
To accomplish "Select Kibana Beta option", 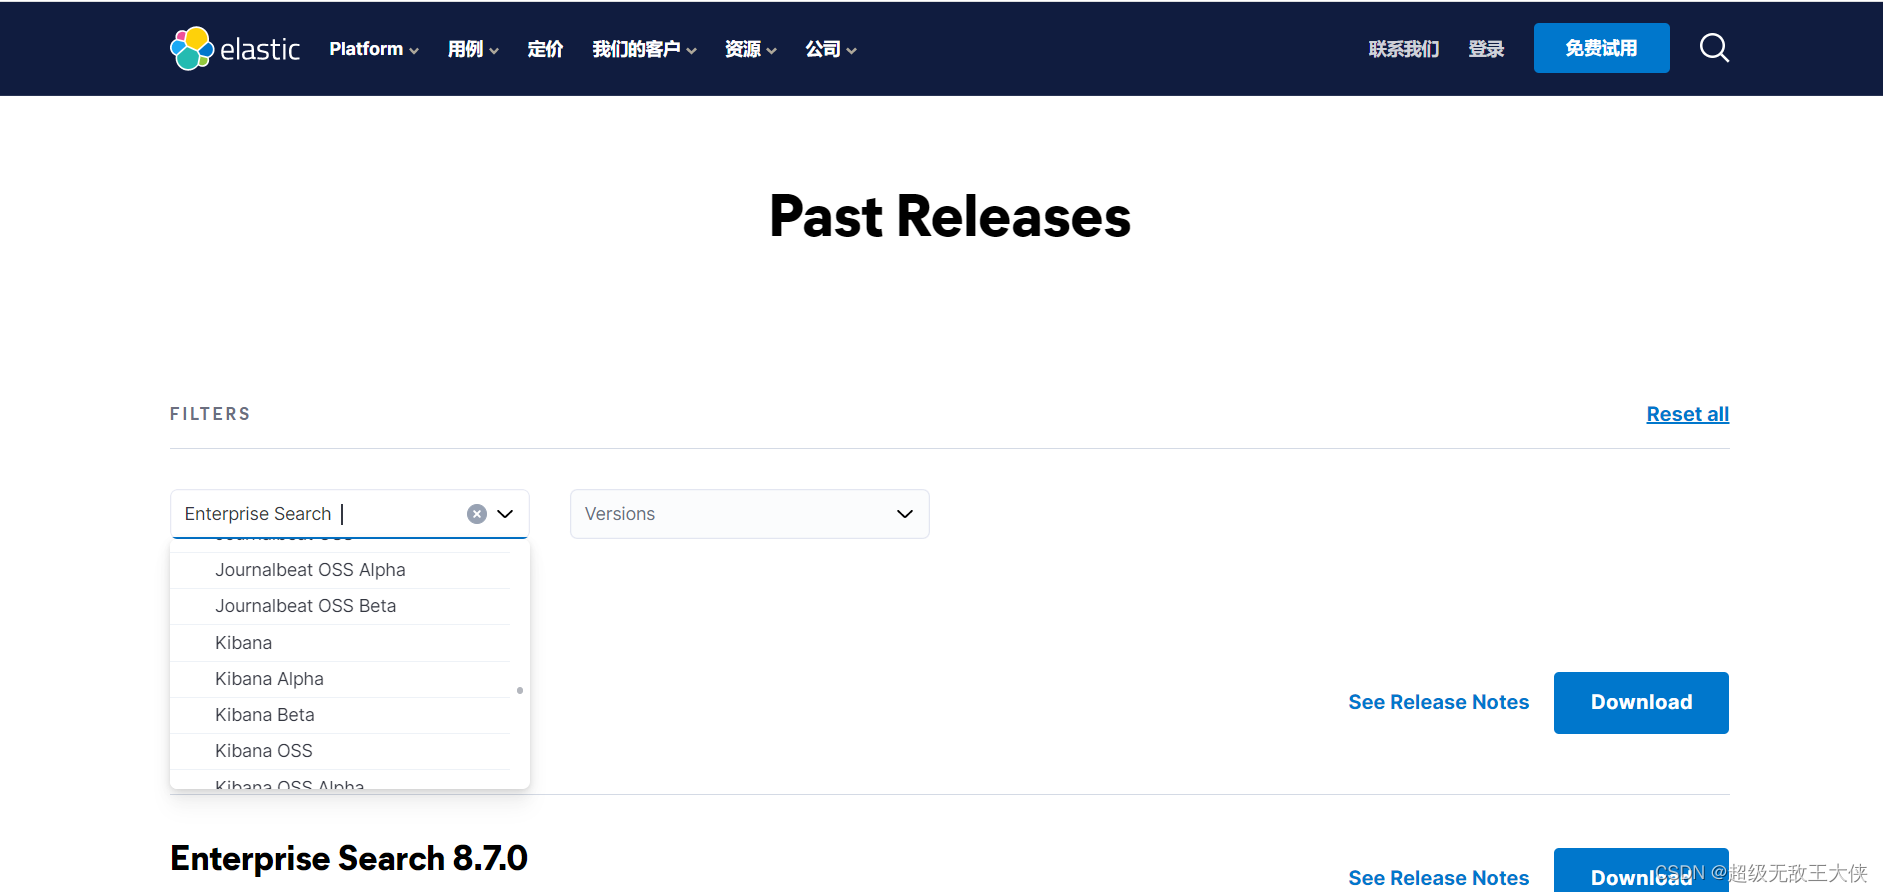I will (x=340, y=715).
